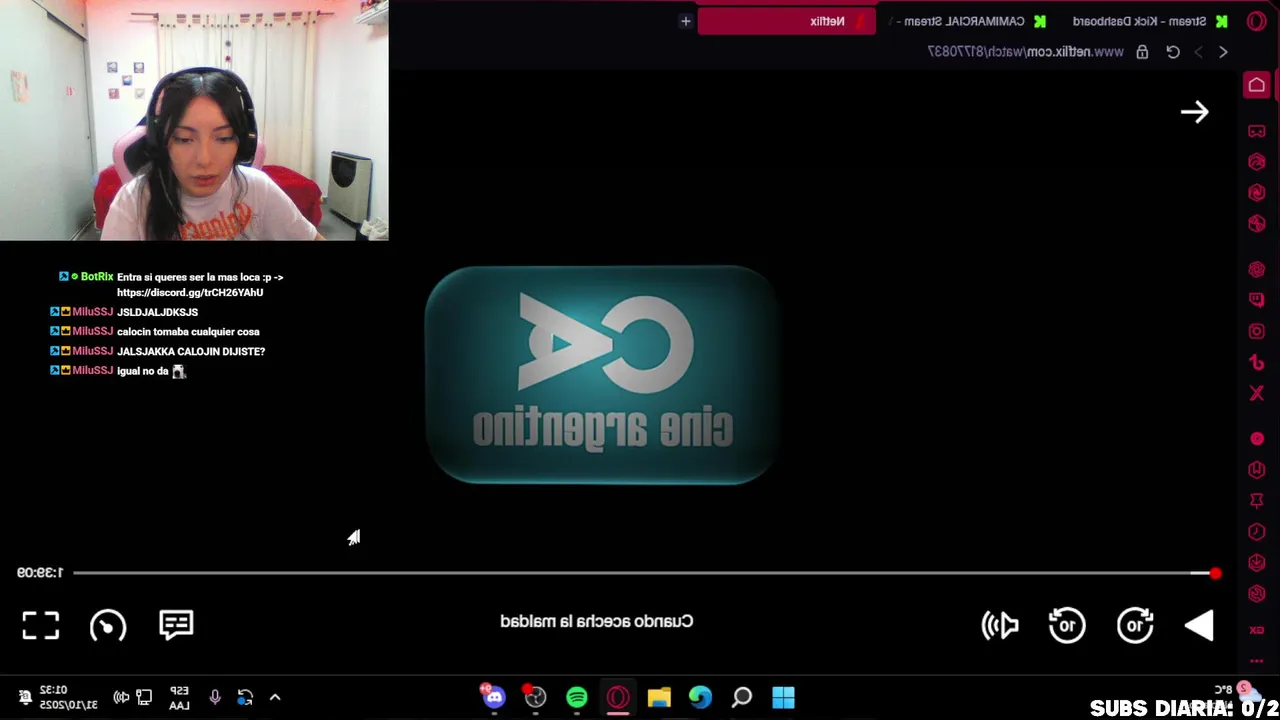Adjust Netflix volume speaker icon
This screenshot has width=1280, height=720.
coord(1000,626)
